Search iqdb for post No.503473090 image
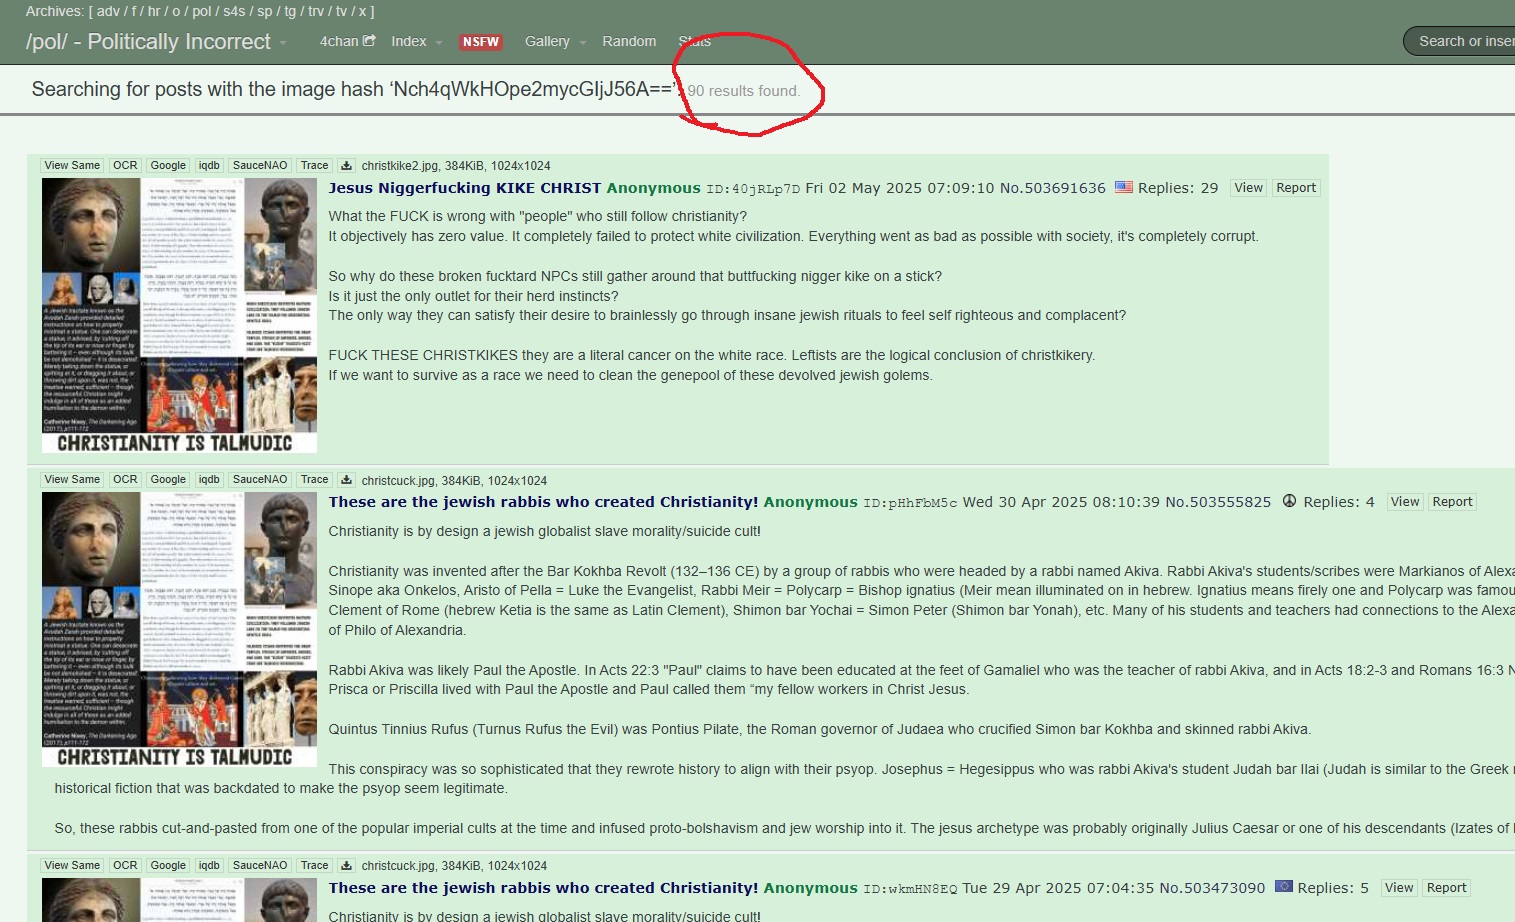The height and width of the screenshot is (922, 1515). coord(209,866)
